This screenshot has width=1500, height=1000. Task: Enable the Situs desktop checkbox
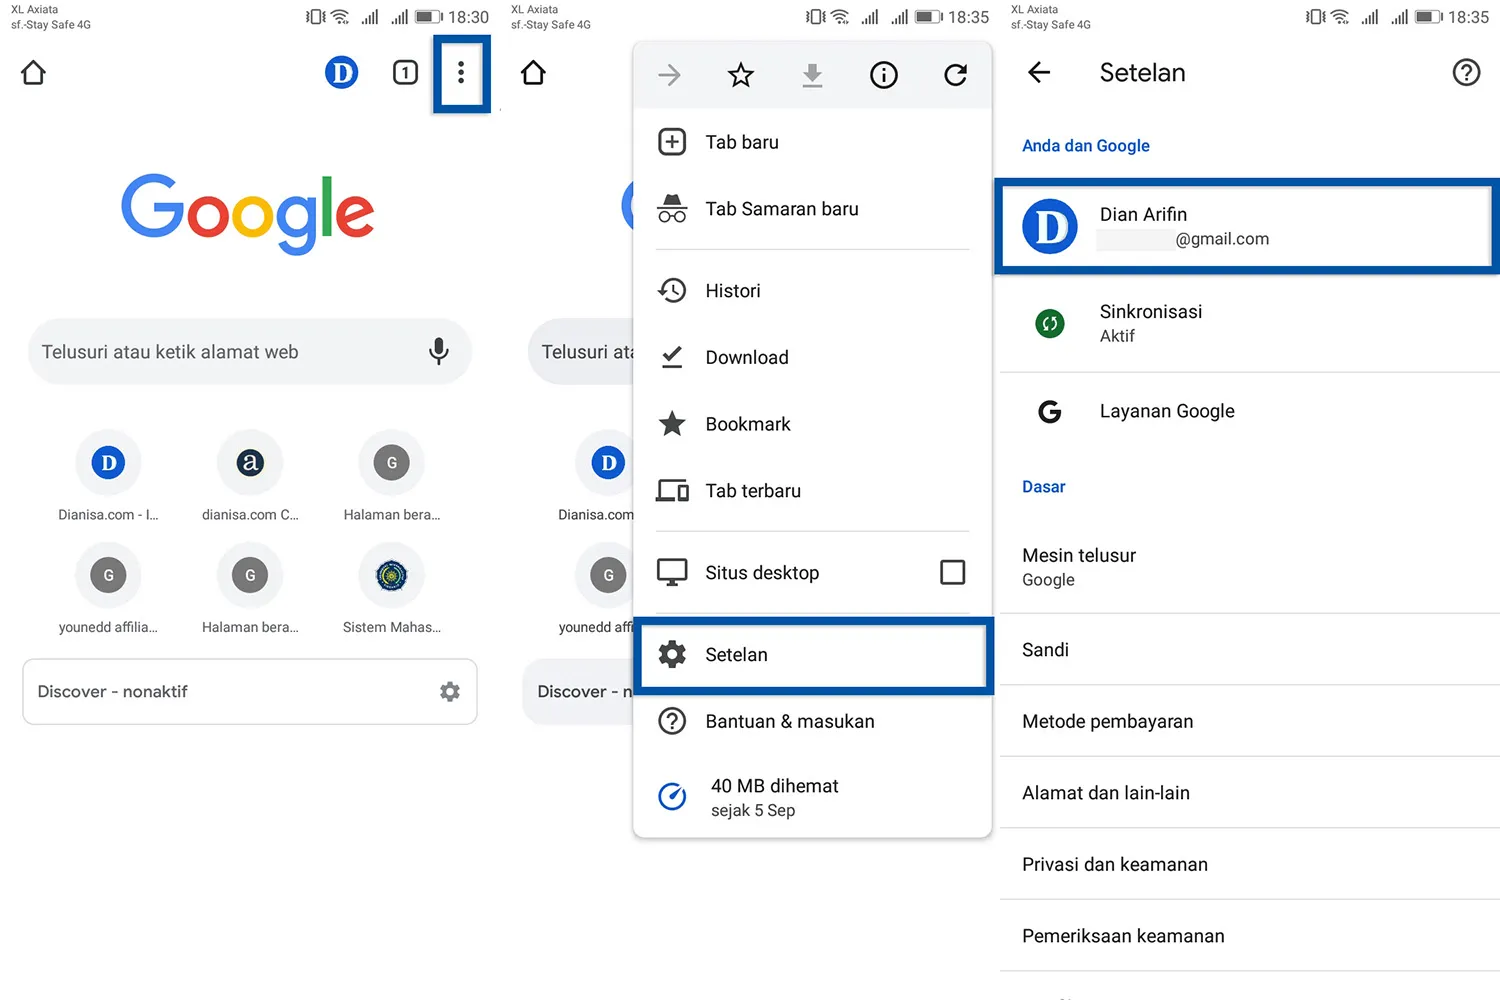(x=951, y=572)
